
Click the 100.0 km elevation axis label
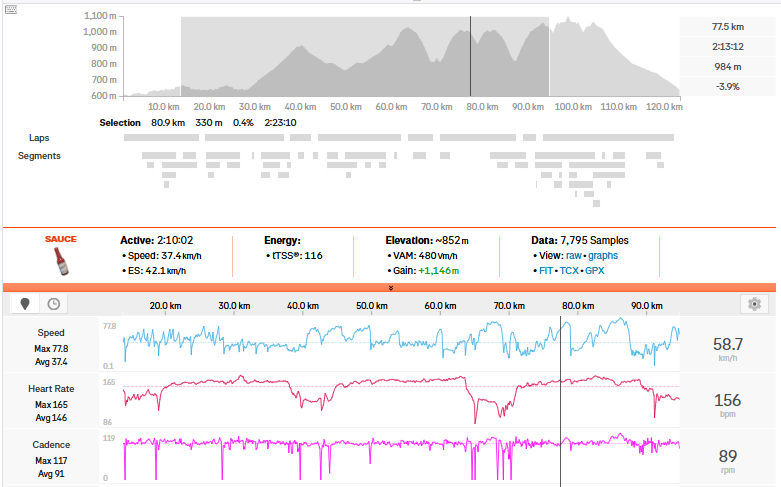tap(573, 107)
